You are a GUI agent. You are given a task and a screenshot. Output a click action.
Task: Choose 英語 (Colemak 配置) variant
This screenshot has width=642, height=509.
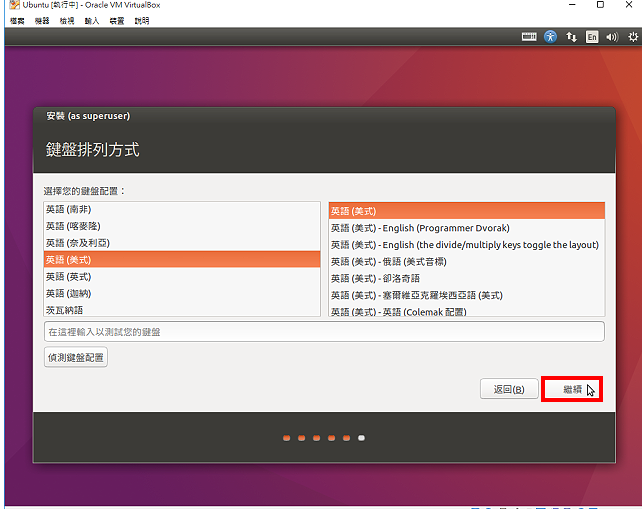click(467, 311)
